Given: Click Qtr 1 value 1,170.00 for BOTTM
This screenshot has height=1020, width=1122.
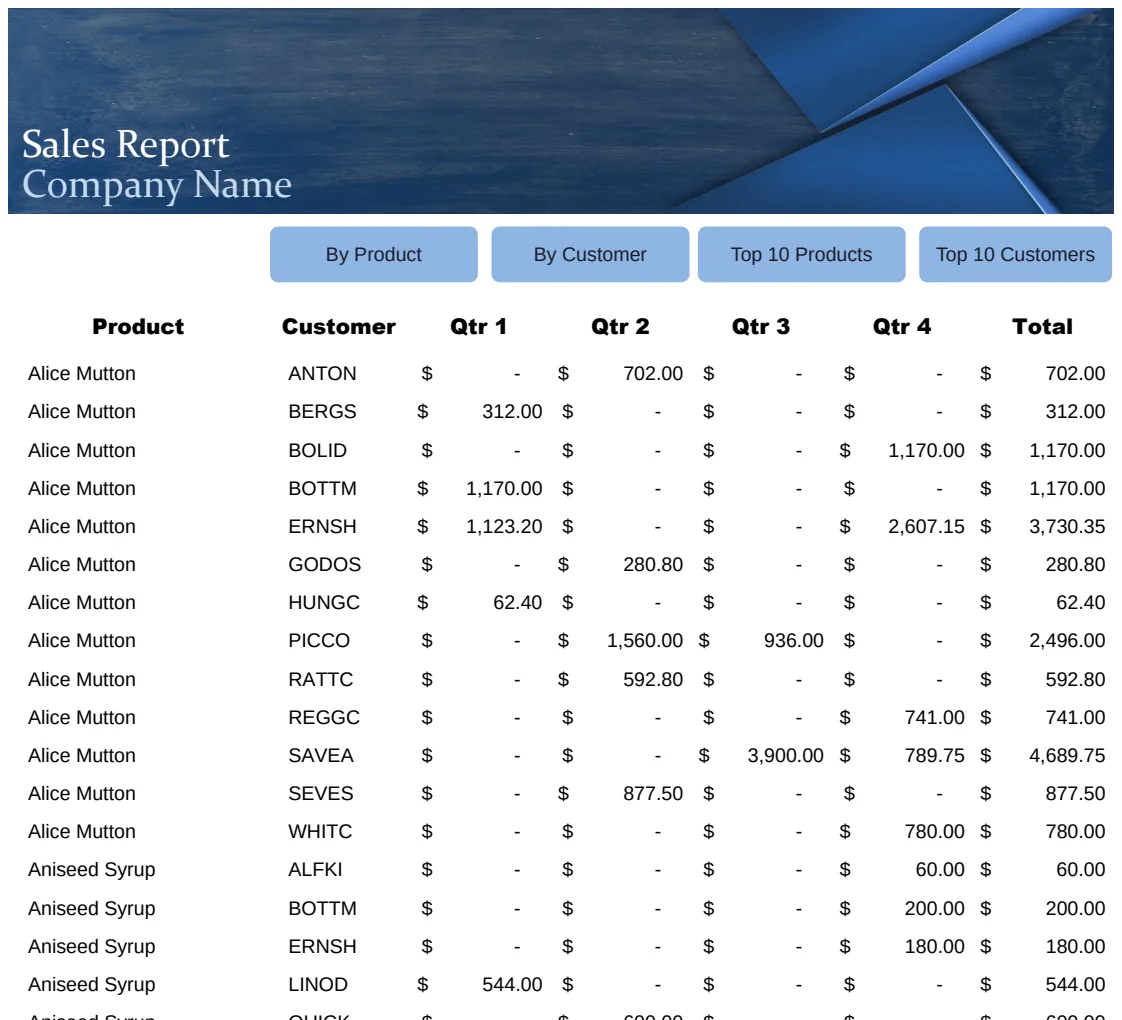Looking at the screenshot, I should [504, 488].
